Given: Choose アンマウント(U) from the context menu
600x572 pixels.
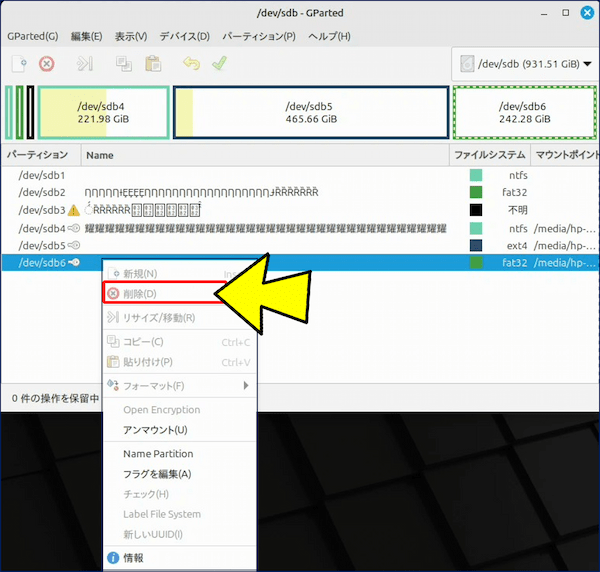Looking at the screenshot, I should tap(155, 430).
